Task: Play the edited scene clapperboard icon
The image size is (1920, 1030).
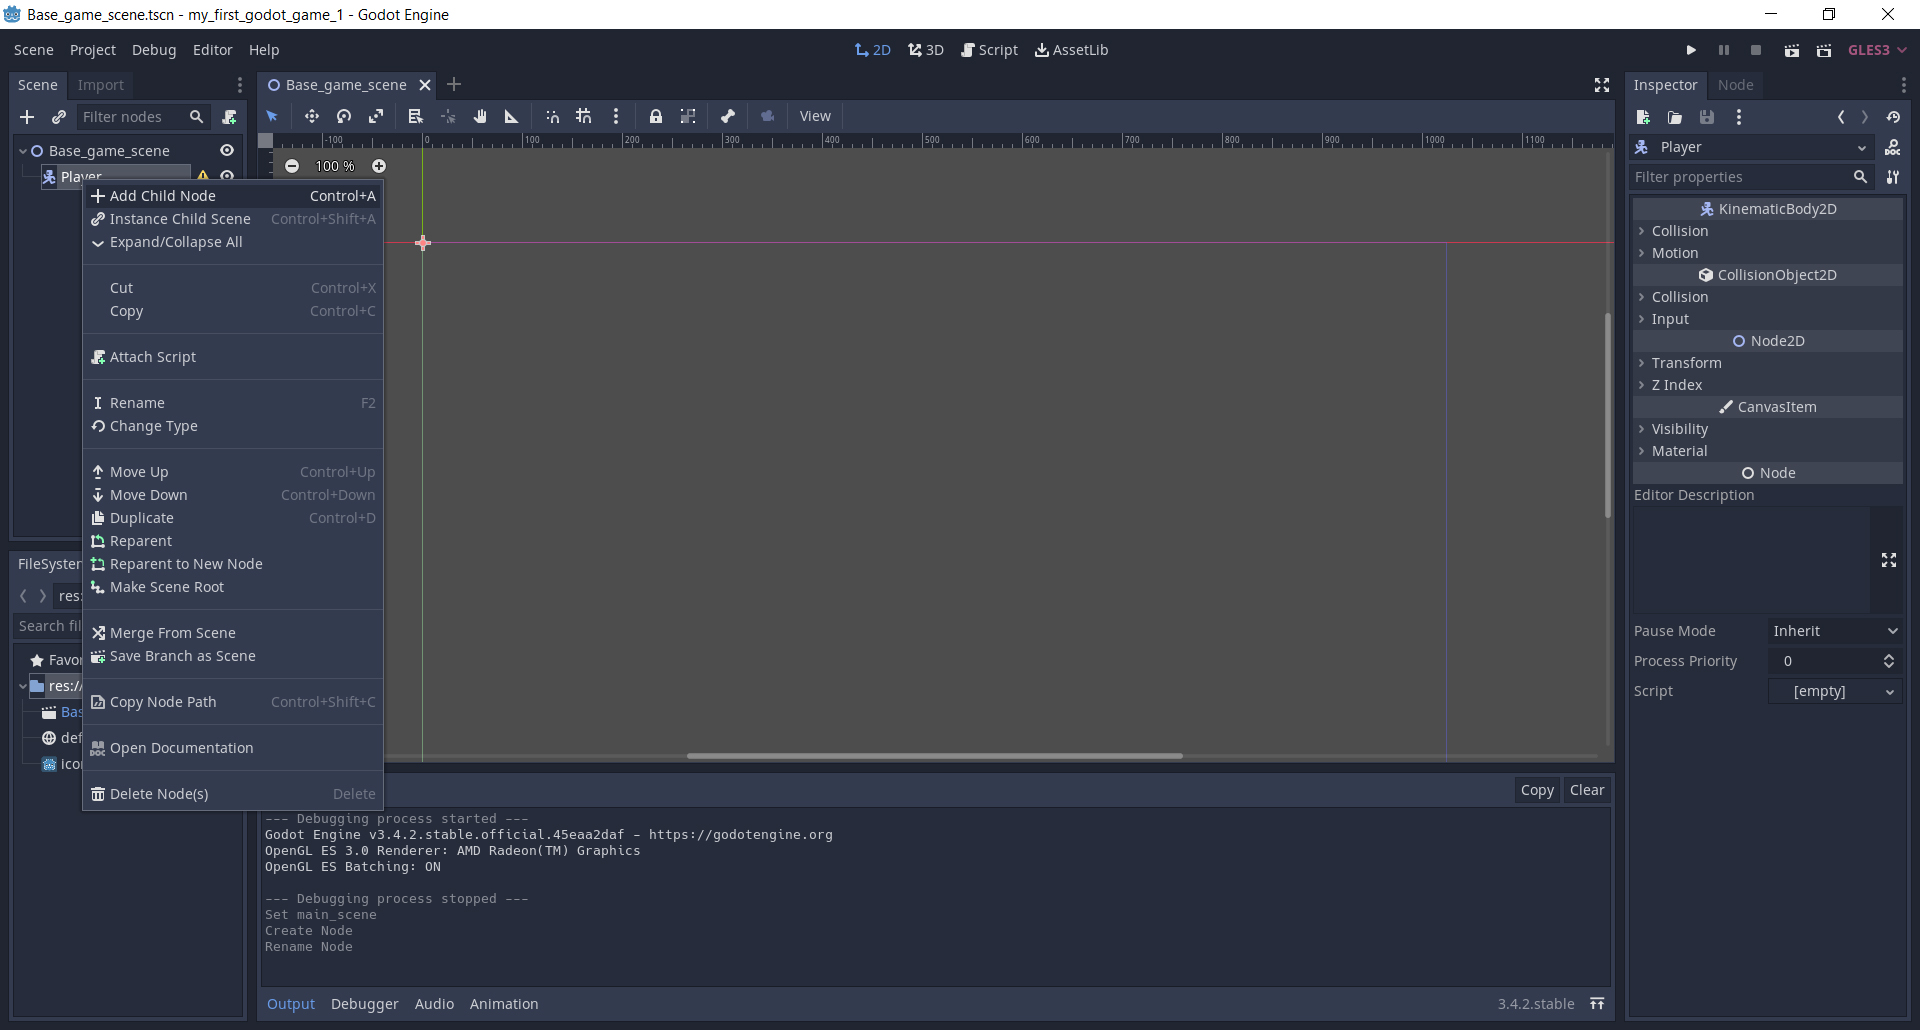Action: 1792,50
